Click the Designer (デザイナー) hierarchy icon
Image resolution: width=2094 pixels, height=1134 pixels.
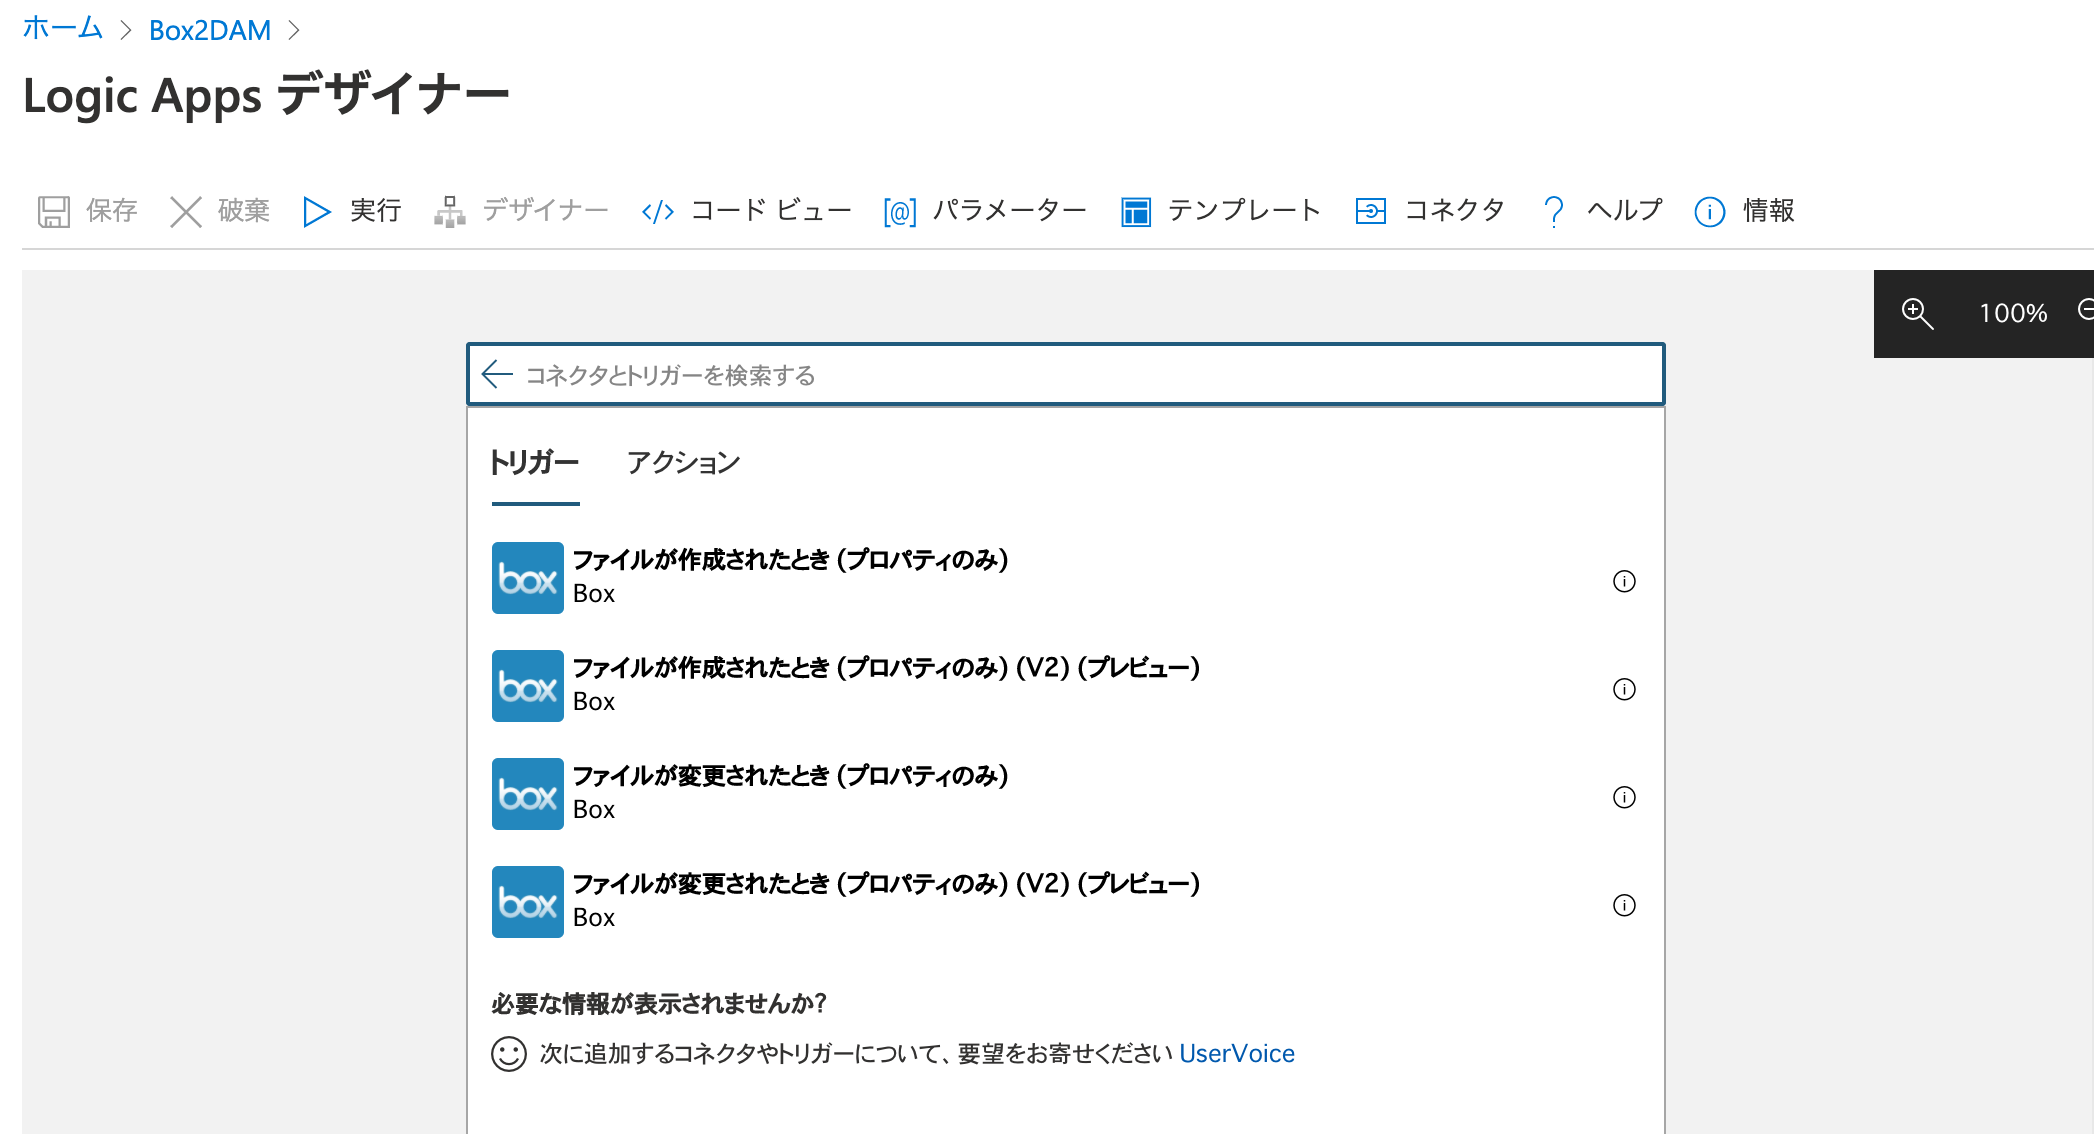coord(450,211)
